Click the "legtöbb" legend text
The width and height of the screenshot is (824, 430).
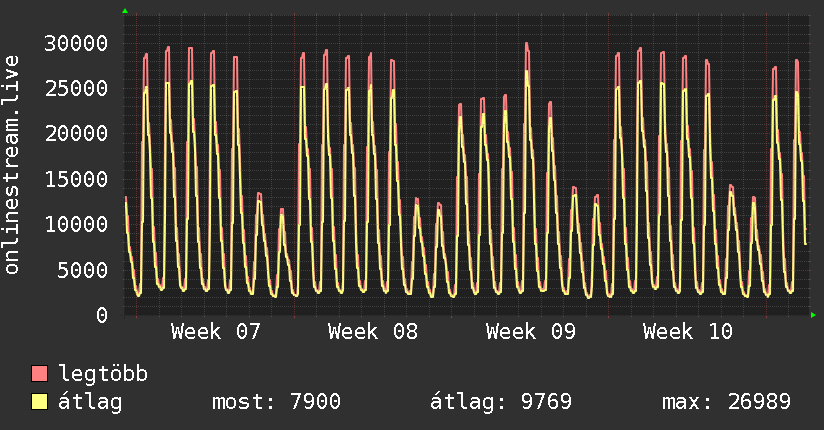104,375
